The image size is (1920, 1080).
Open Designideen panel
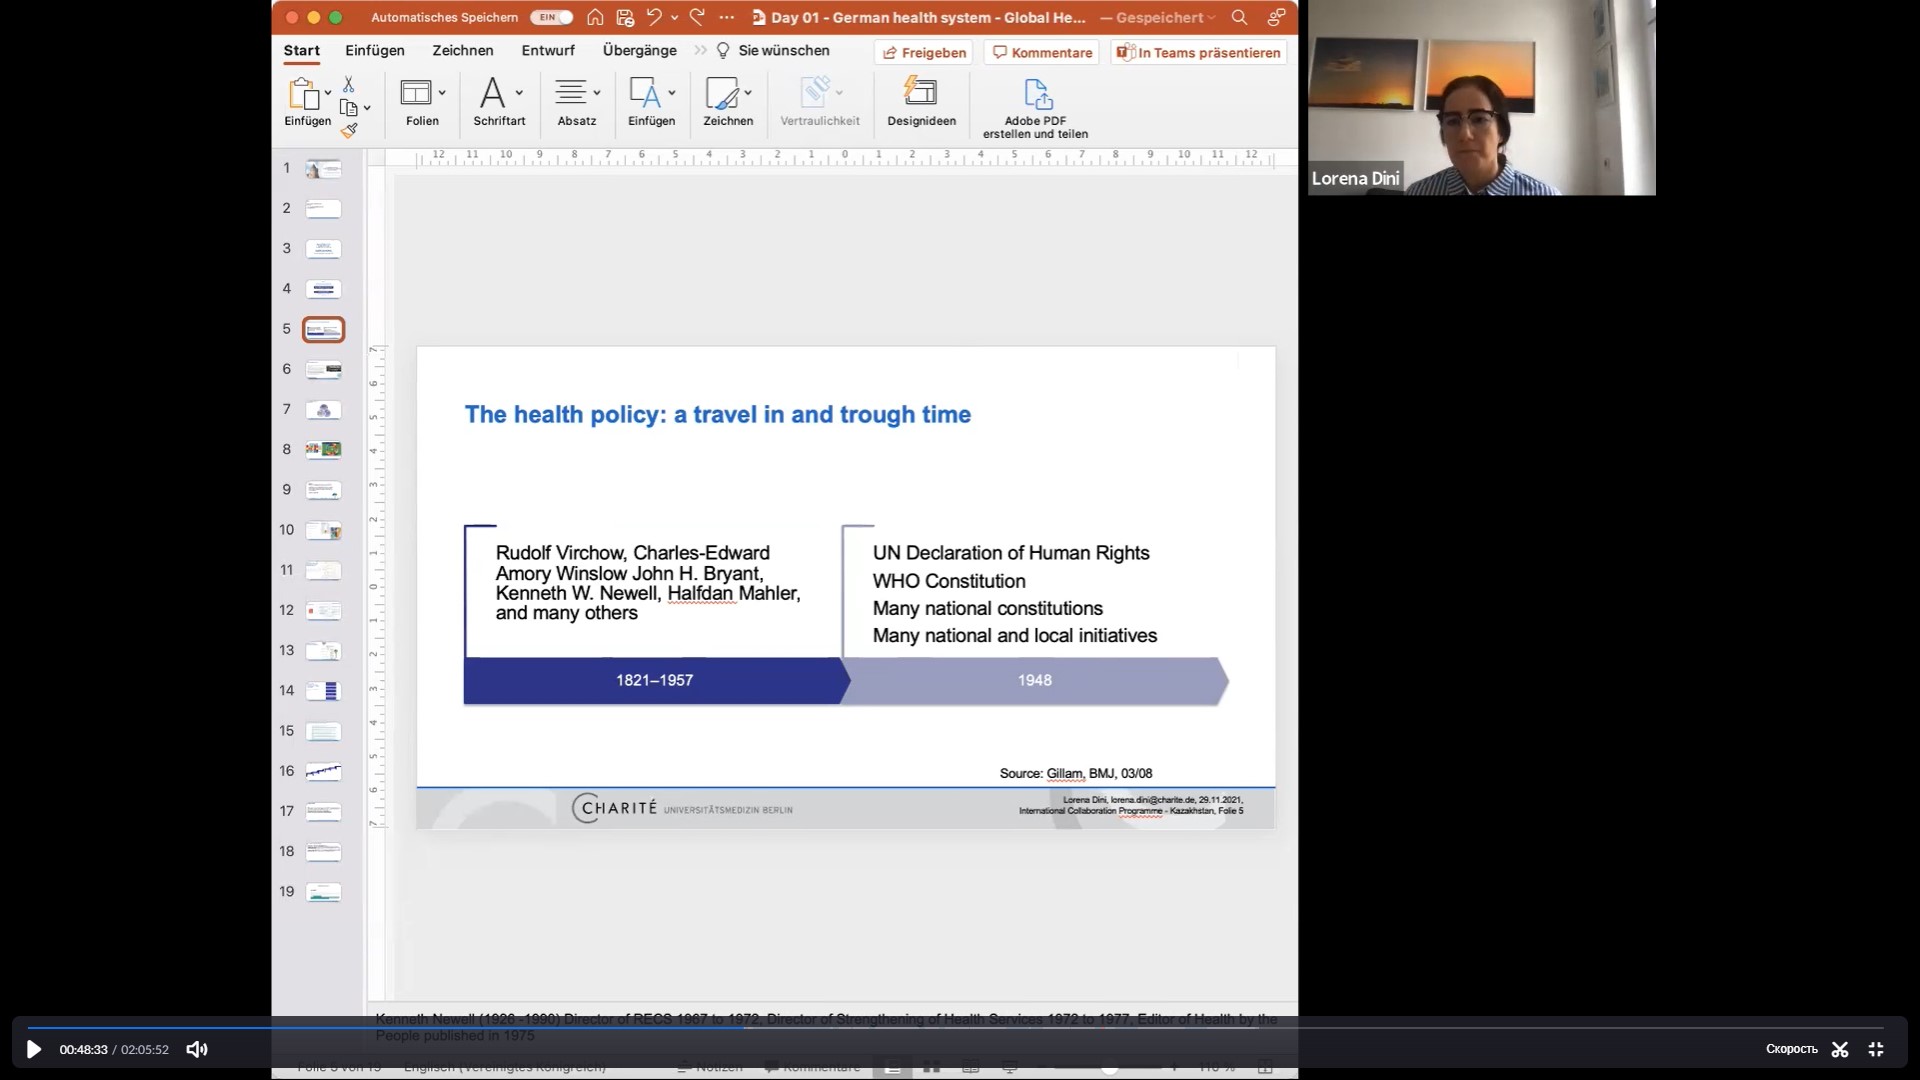point(920,101)
